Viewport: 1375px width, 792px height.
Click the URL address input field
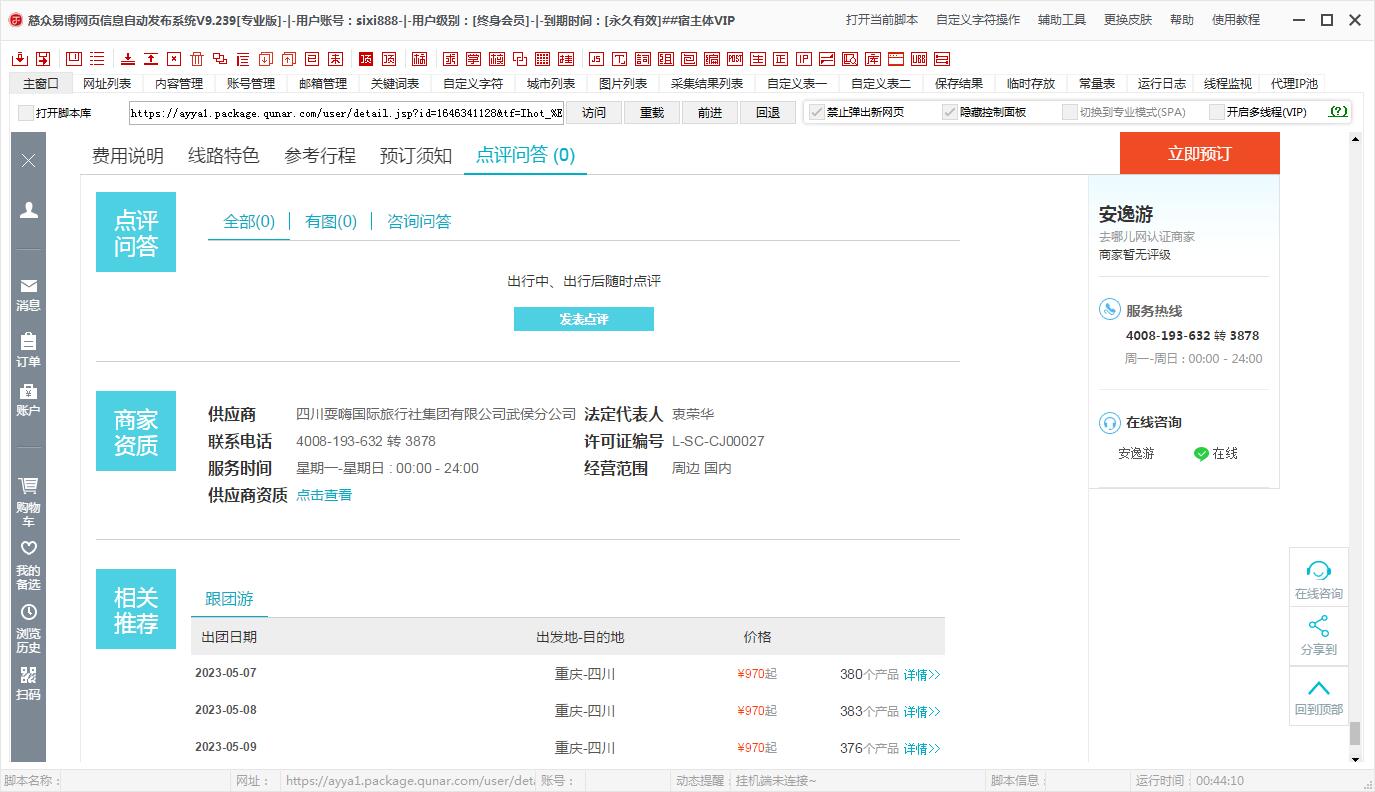[346, 113]
